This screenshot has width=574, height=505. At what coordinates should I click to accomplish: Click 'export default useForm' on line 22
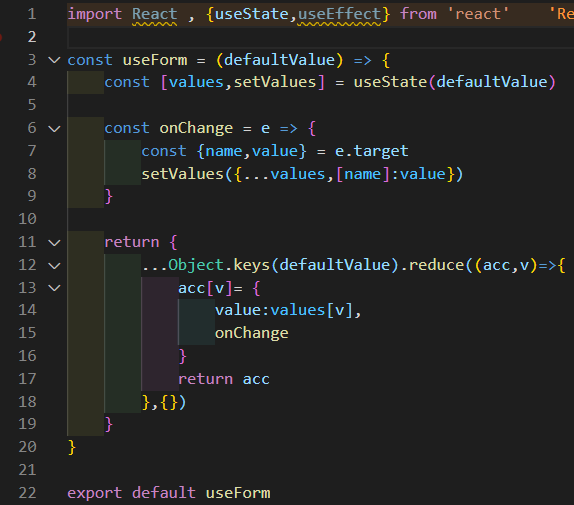click(x=169, y=493)
